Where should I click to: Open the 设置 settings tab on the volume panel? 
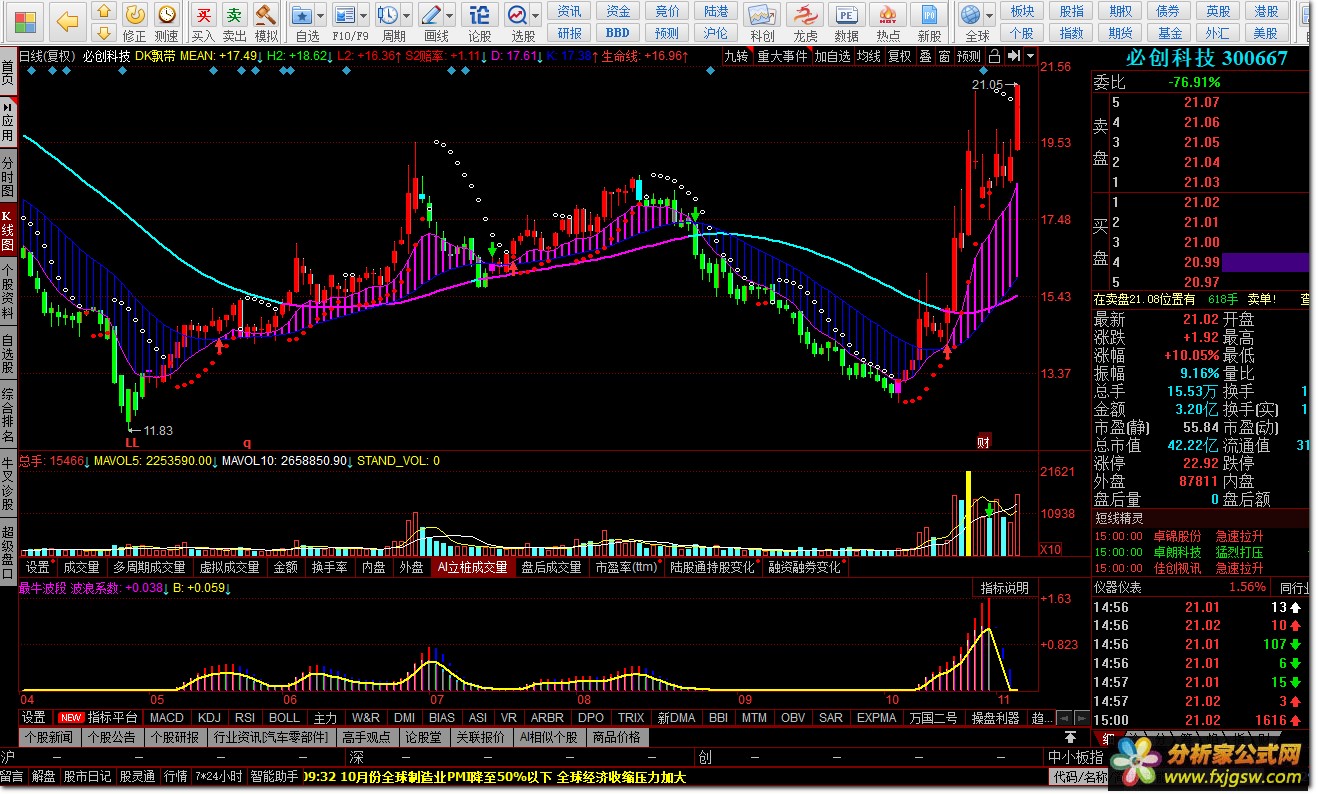click(37, 567)
